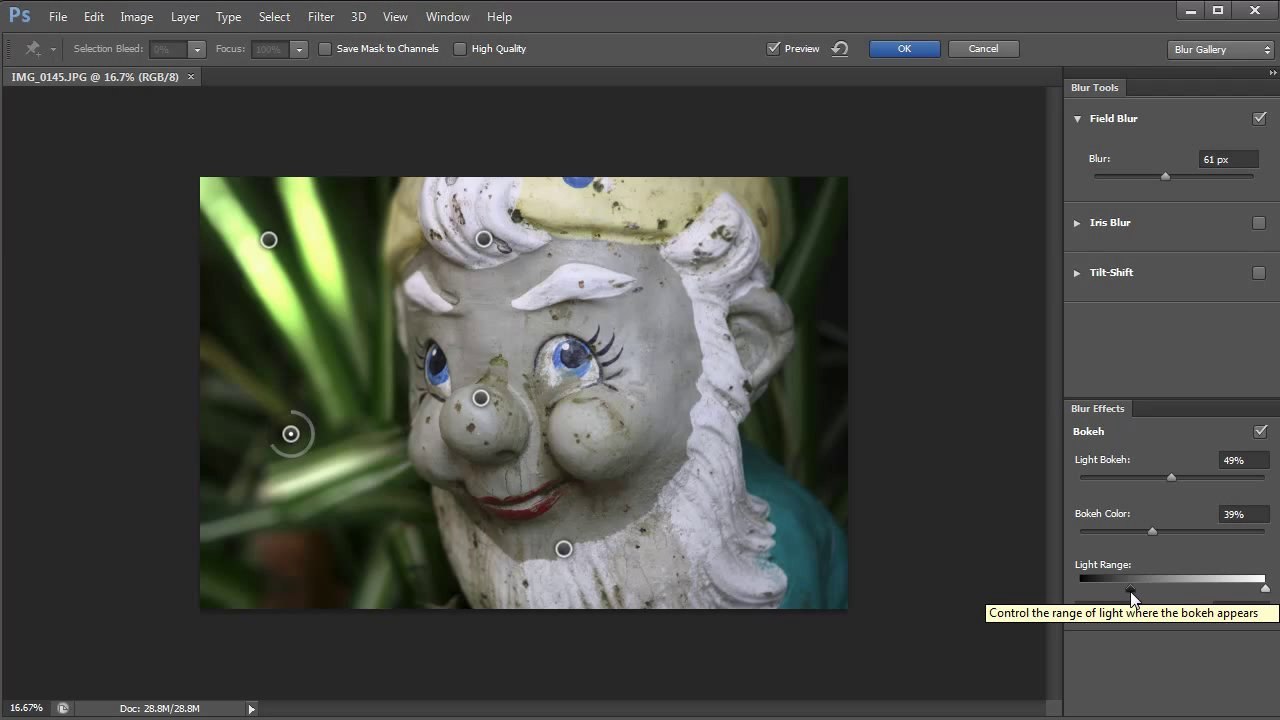The height and width of the screenshot is (720, 1280).
Task: Open the Selection Bleed dropdown arrow
Action: point(197,49)
